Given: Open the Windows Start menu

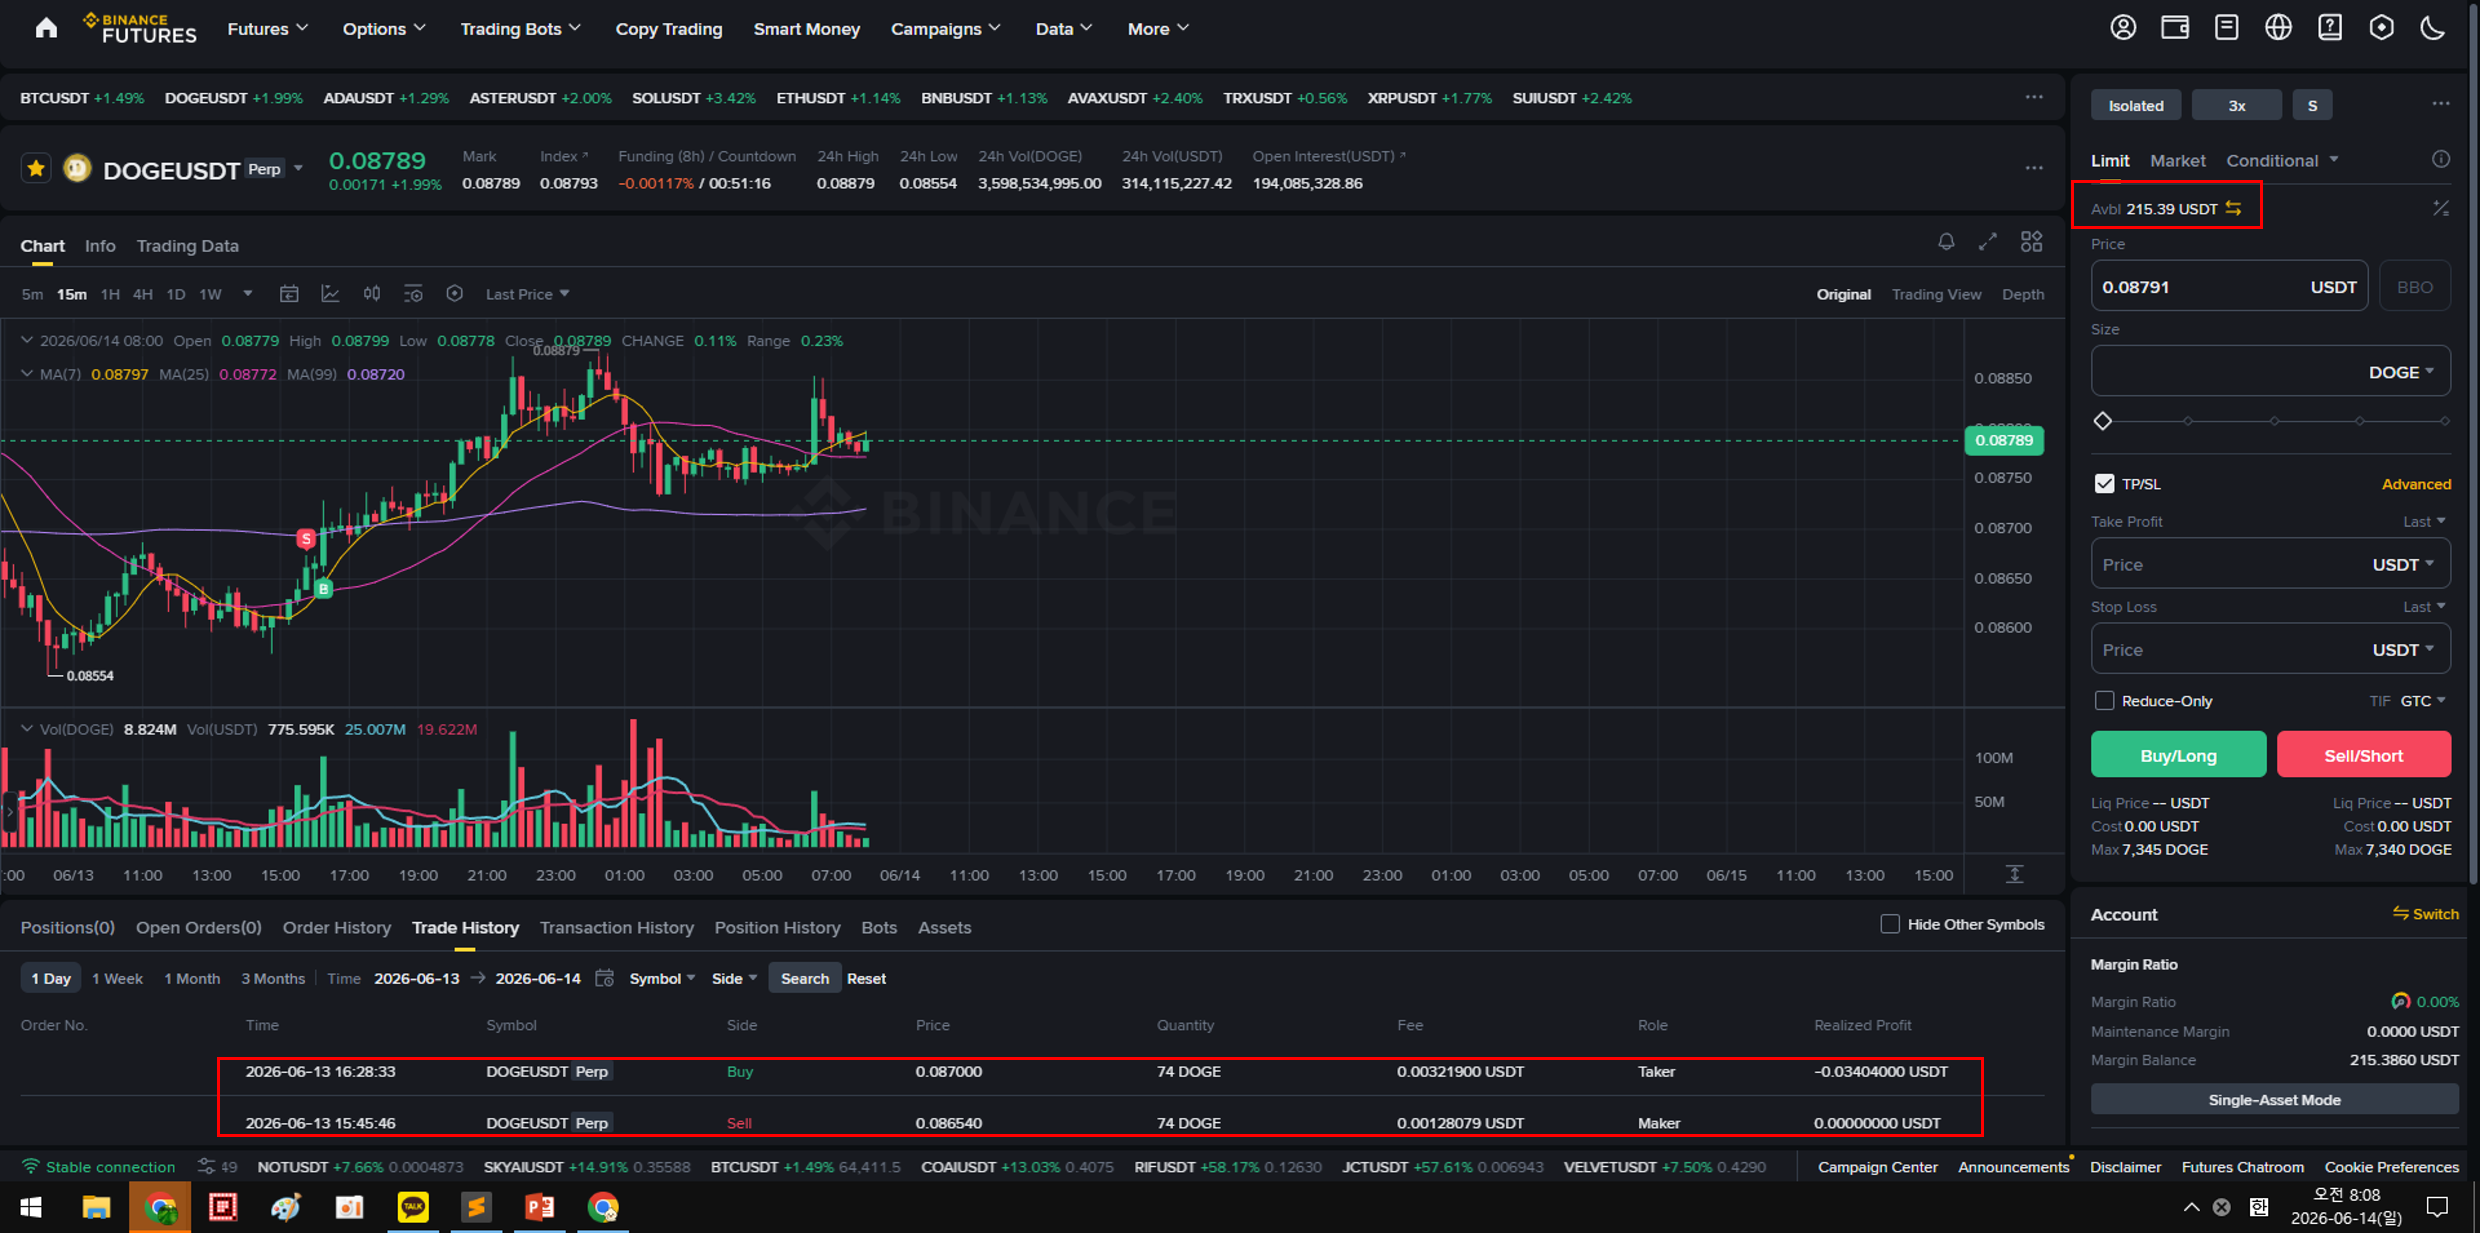Looking at the screenshot, I should [31, 1207].
